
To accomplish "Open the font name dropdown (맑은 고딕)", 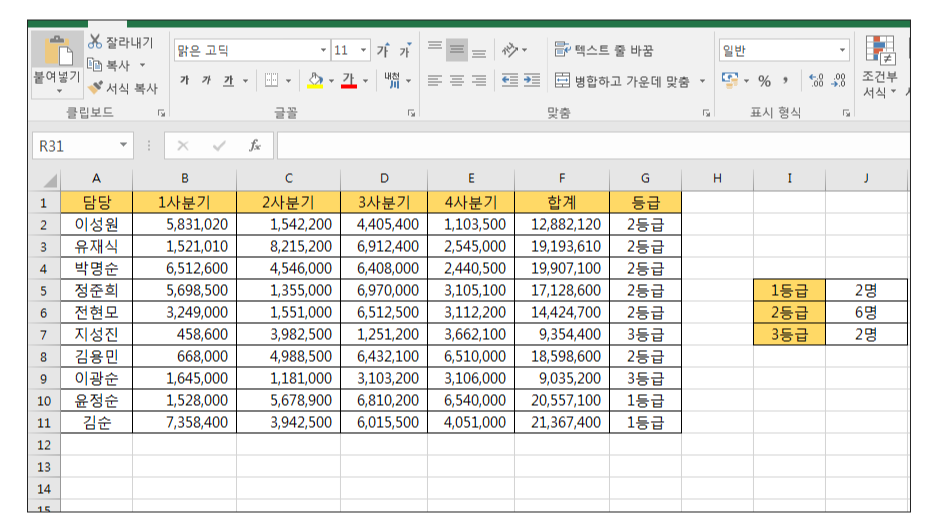I will (x=323, y=50).
